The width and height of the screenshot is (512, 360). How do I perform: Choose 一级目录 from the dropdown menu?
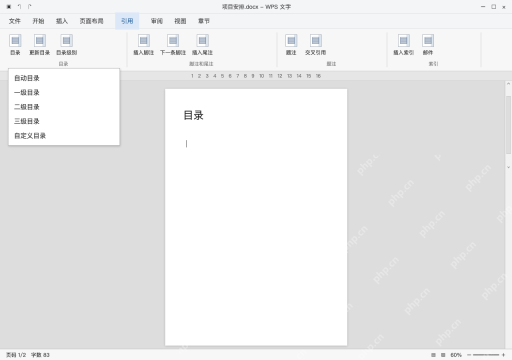tap(64, 92)
